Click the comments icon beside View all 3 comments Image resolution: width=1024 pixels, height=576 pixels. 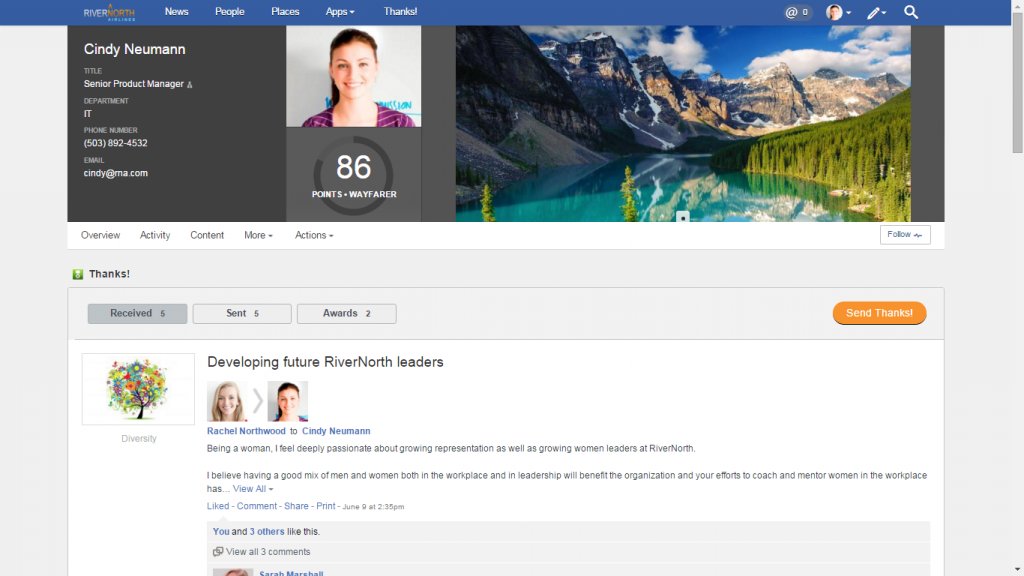click(218, 552)
